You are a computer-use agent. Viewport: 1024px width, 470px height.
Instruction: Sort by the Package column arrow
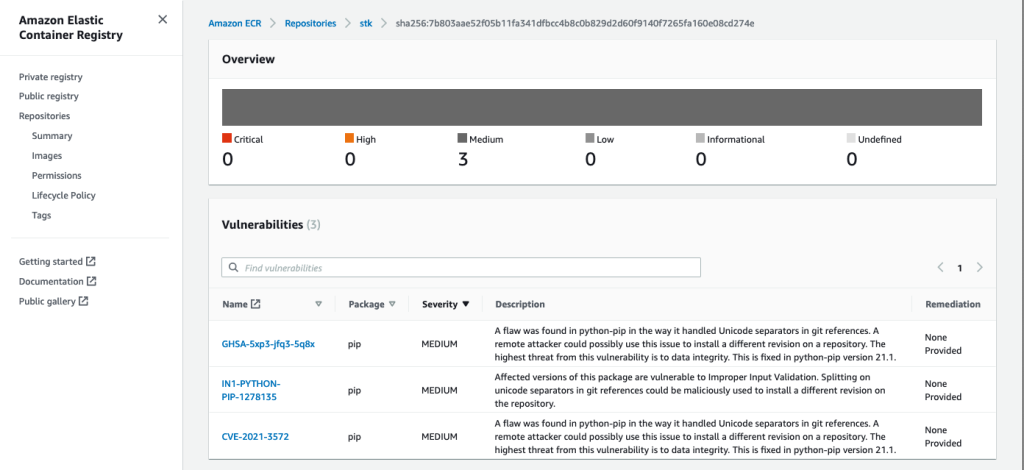[392, 304]
